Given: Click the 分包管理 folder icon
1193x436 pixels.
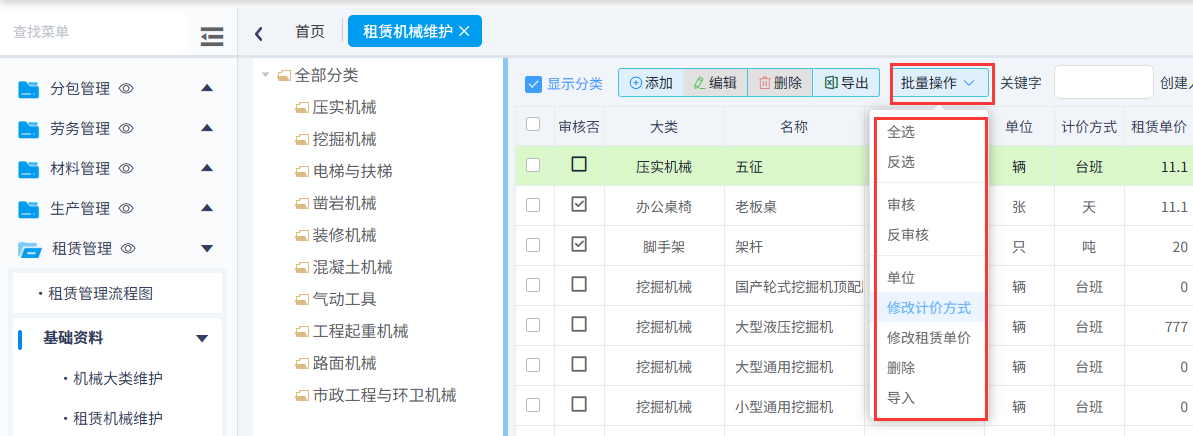Looking at the screenshot, I should pos(29,89).
